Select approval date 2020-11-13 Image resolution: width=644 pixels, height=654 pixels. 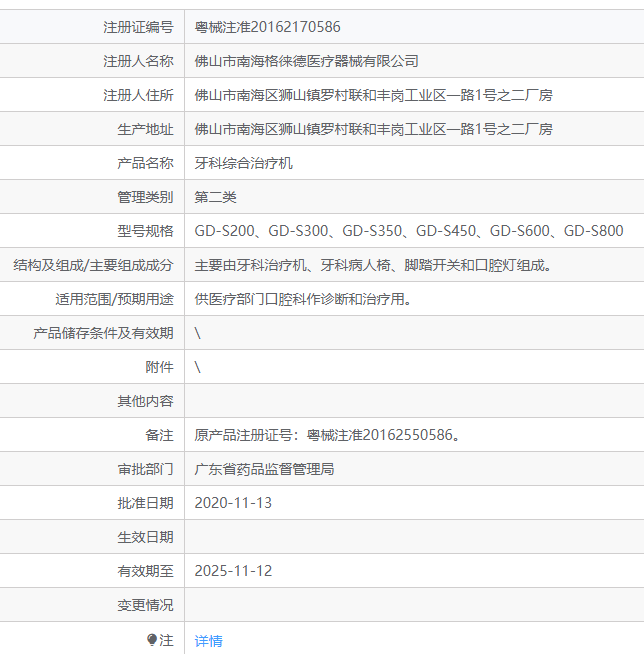pos(233,503)
